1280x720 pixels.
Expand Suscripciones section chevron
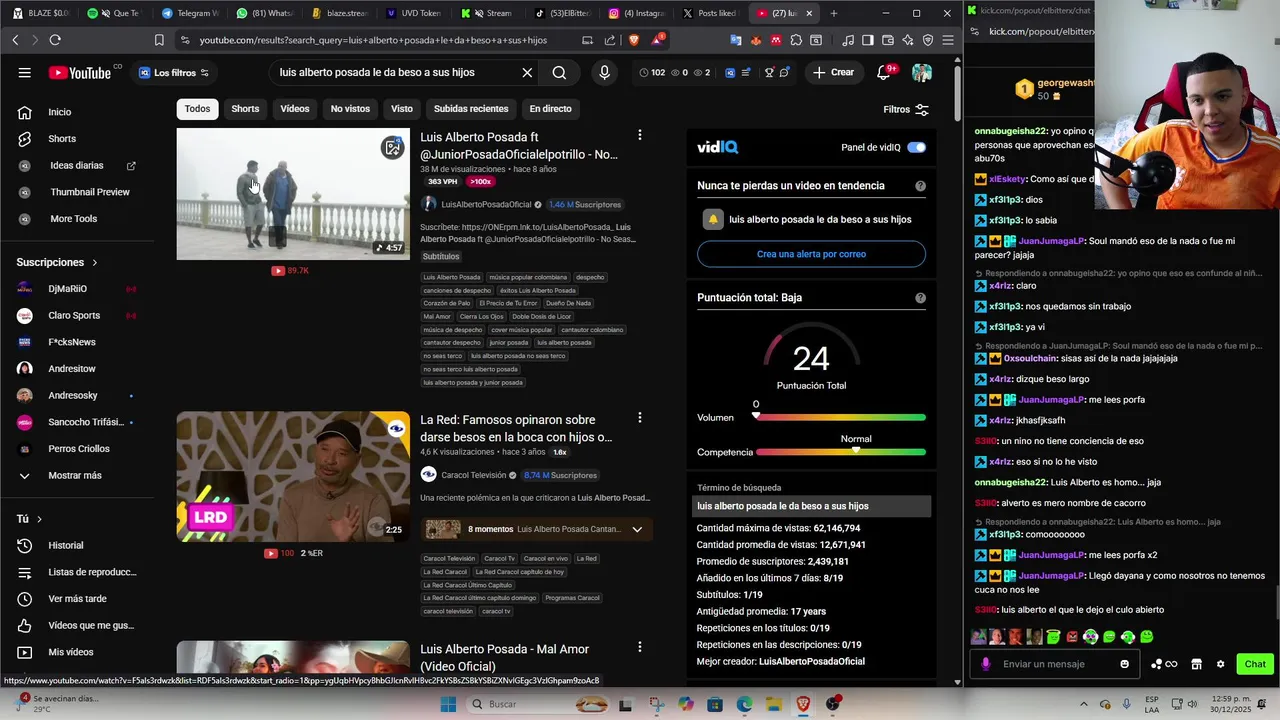point(95,262)
